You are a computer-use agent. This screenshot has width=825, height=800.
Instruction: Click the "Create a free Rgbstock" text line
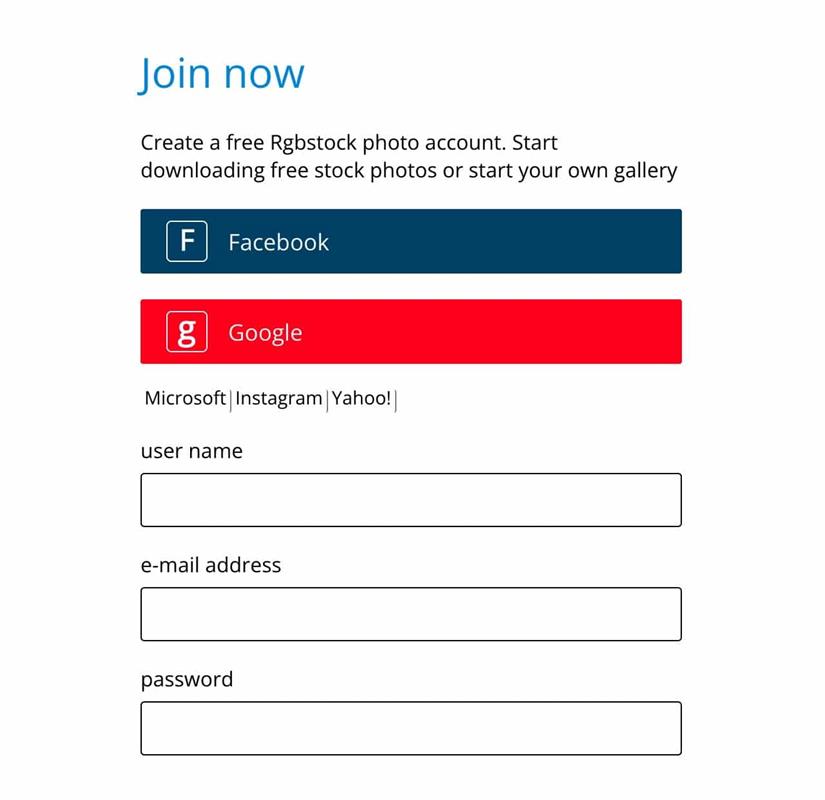pyautogui.click(x=349, y=143)
